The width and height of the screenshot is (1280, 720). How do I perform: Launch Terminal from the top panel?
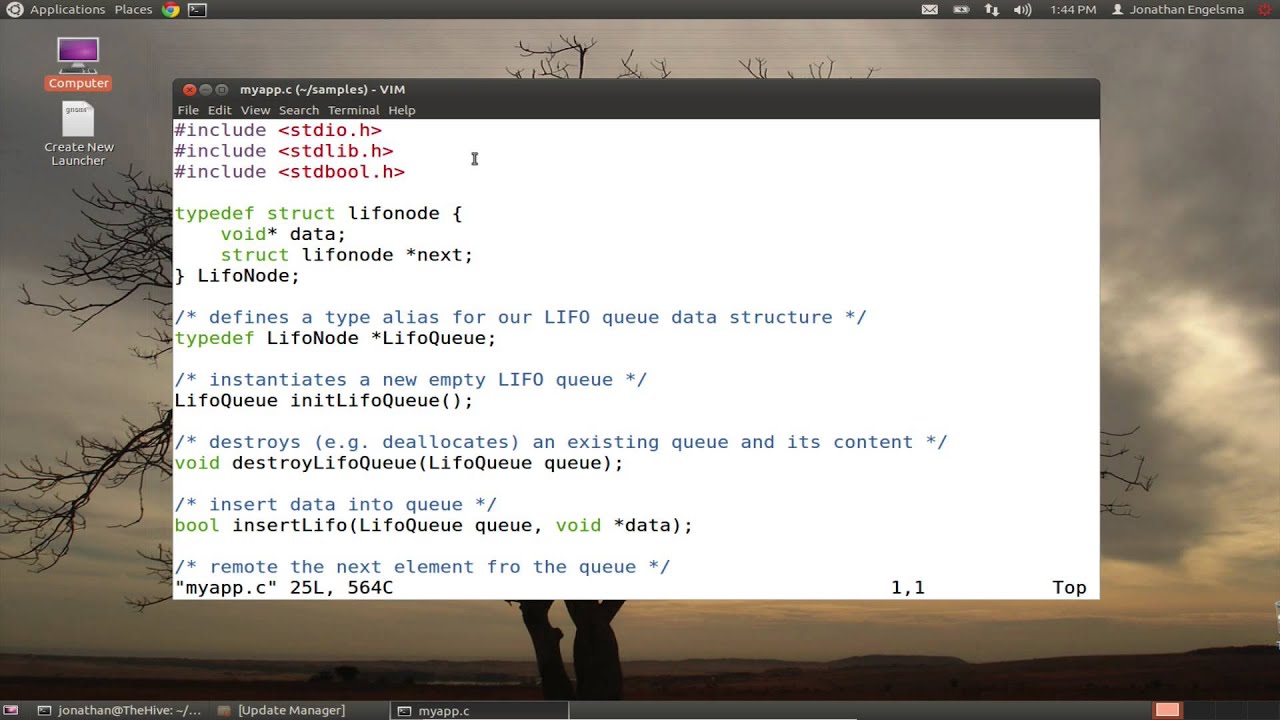[x=197, y=10]
